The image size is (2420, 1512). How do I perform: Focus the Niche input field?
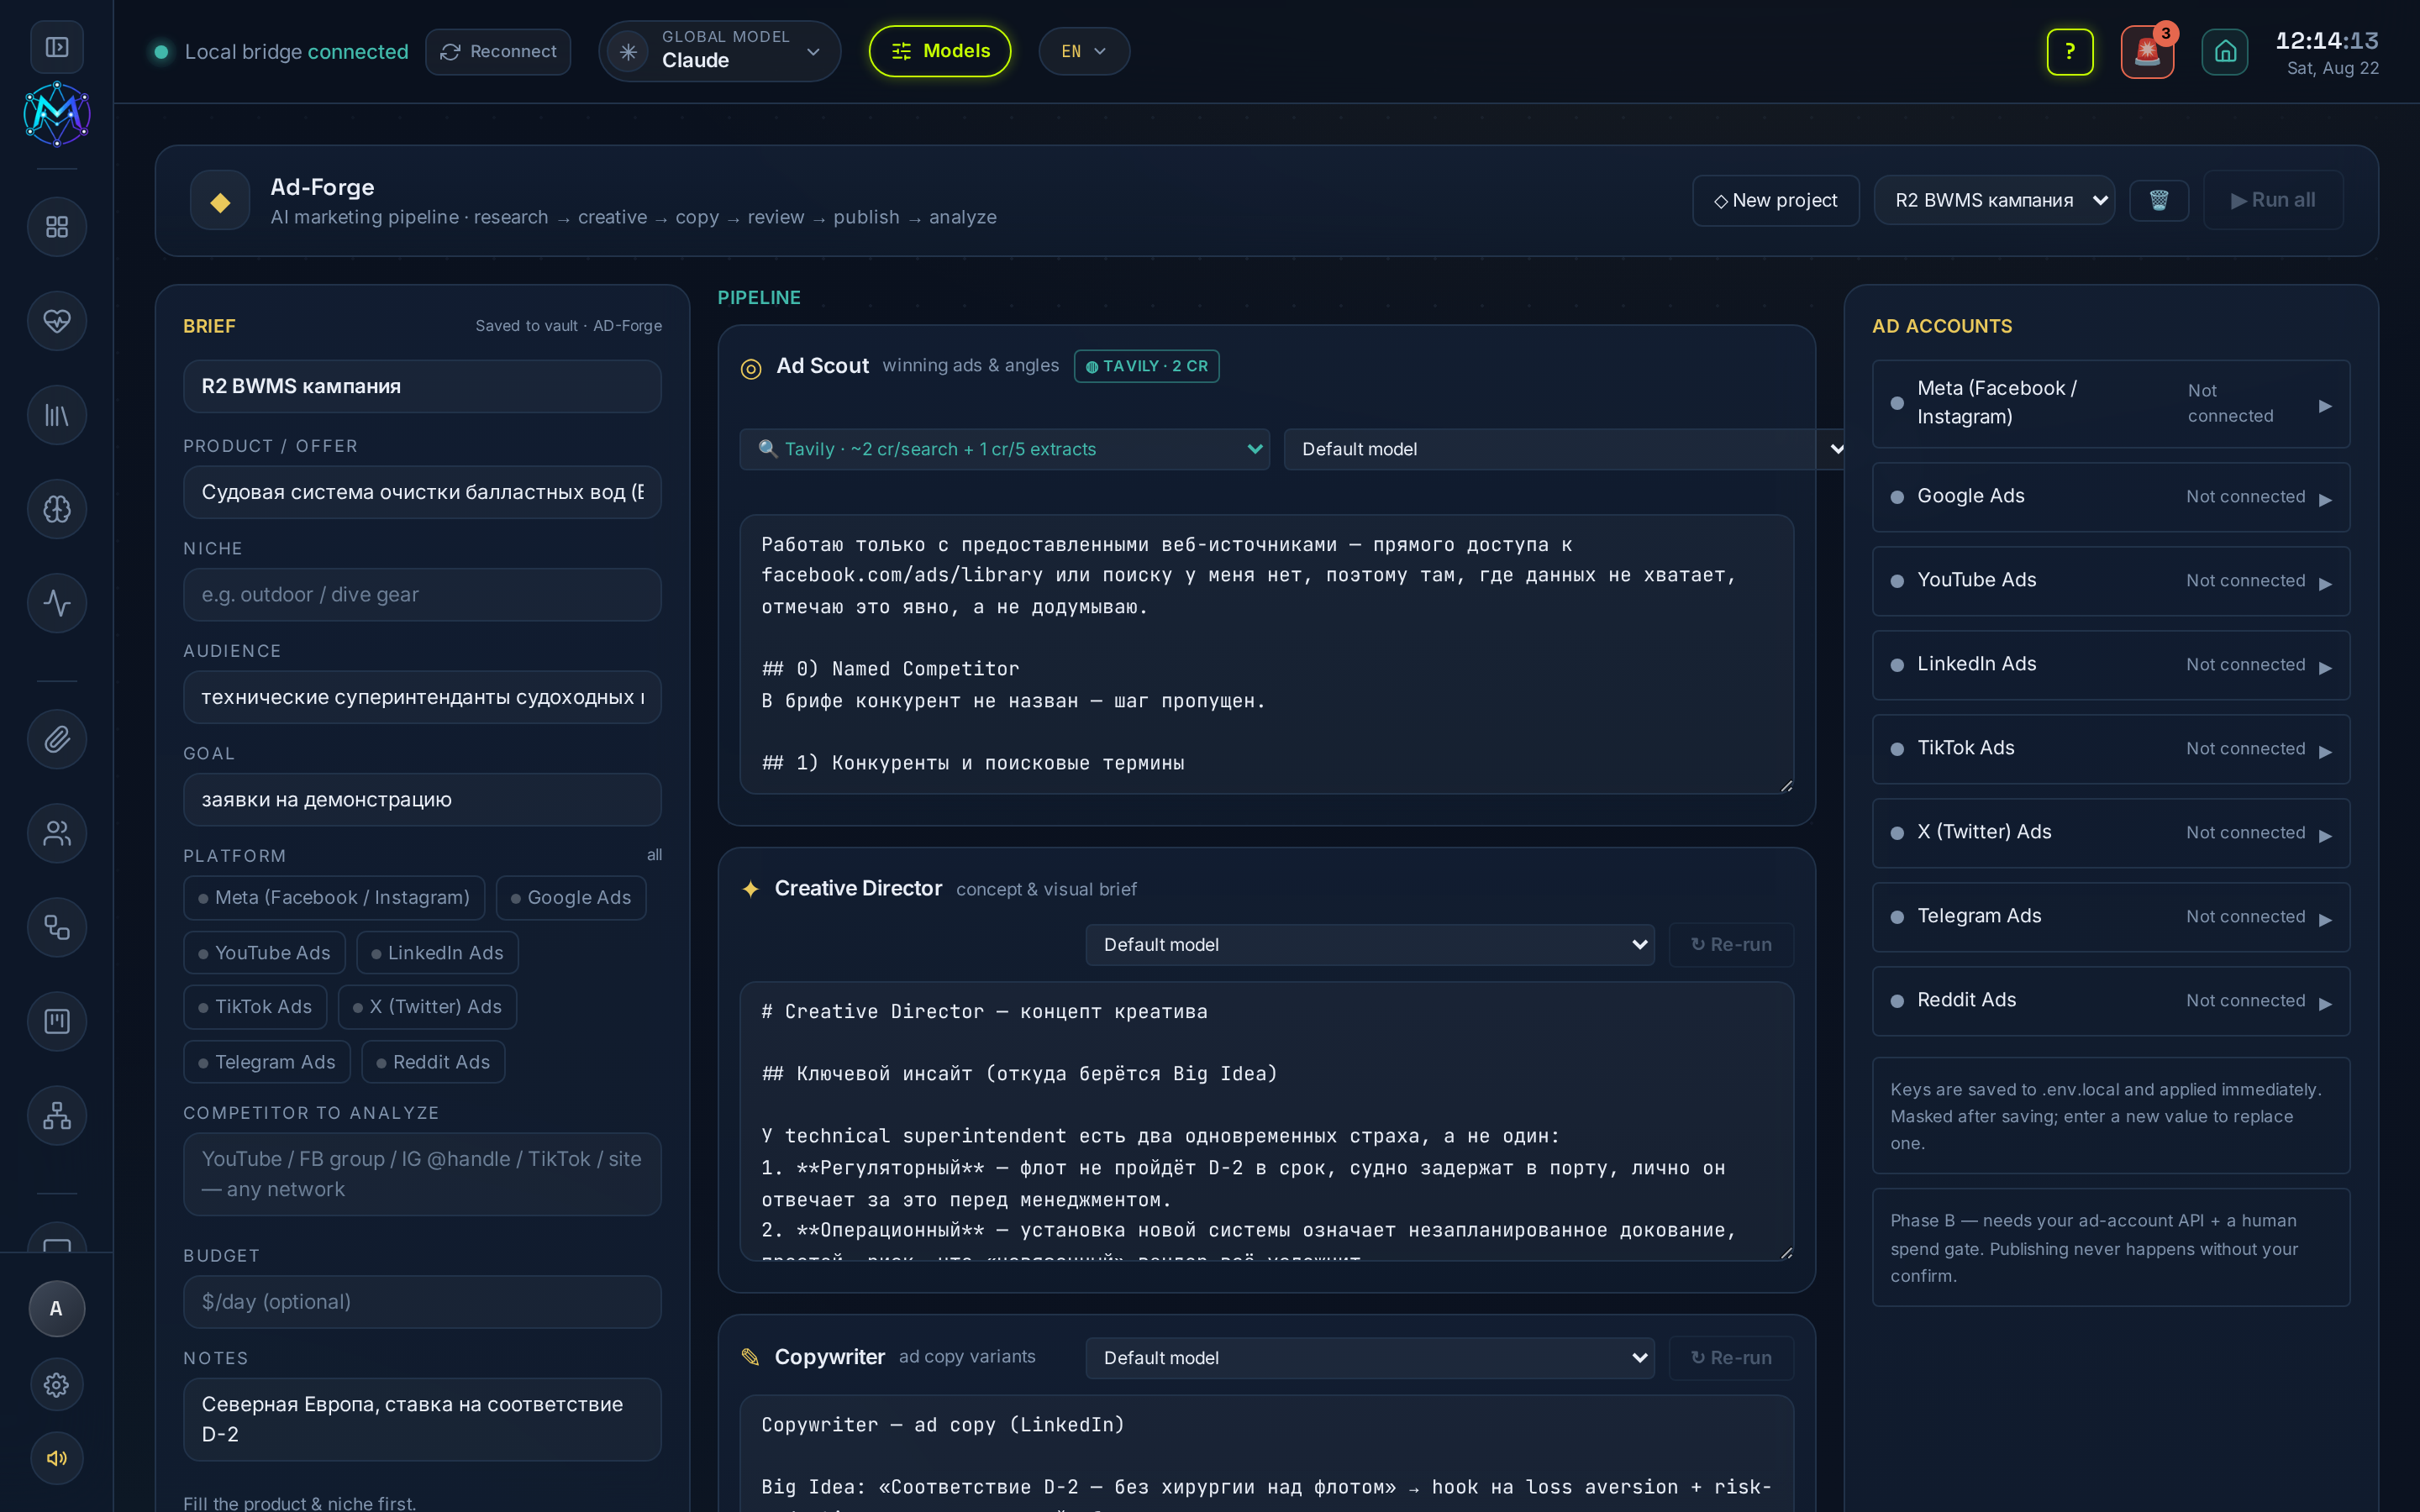coord(422,594)
